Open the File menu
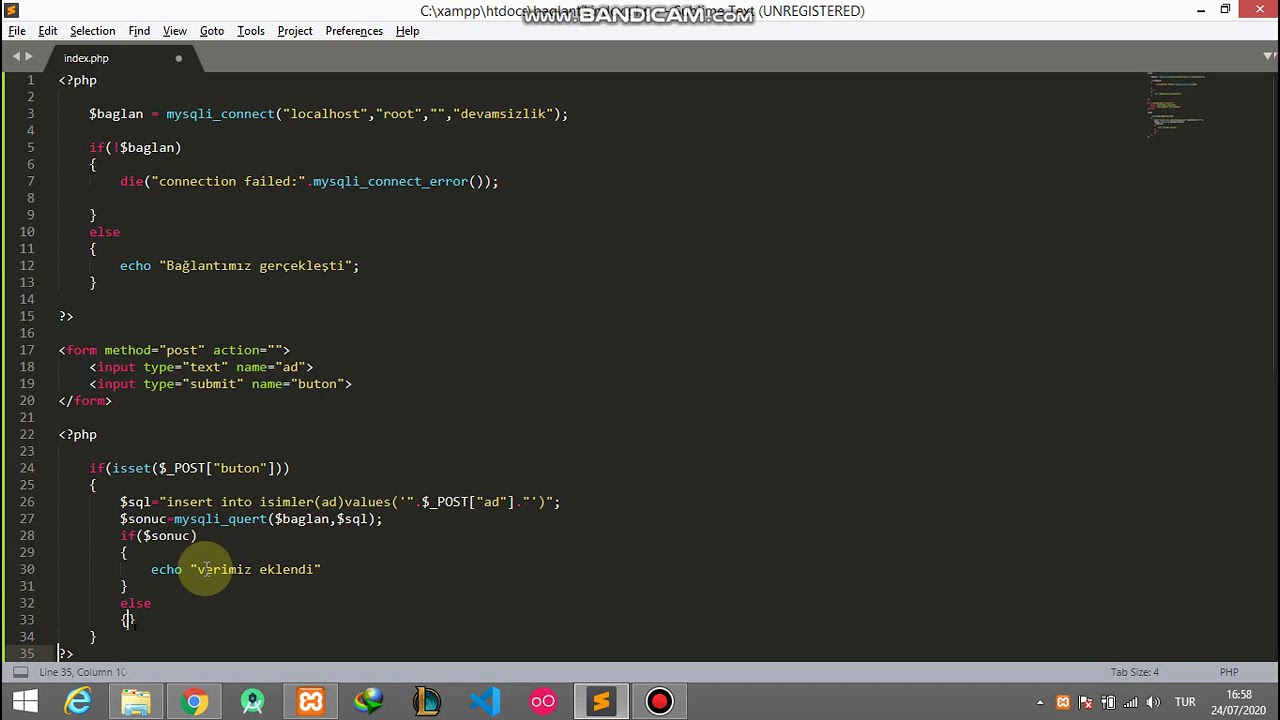Viewport: 1280px width, 720px height. pos(17,31)
